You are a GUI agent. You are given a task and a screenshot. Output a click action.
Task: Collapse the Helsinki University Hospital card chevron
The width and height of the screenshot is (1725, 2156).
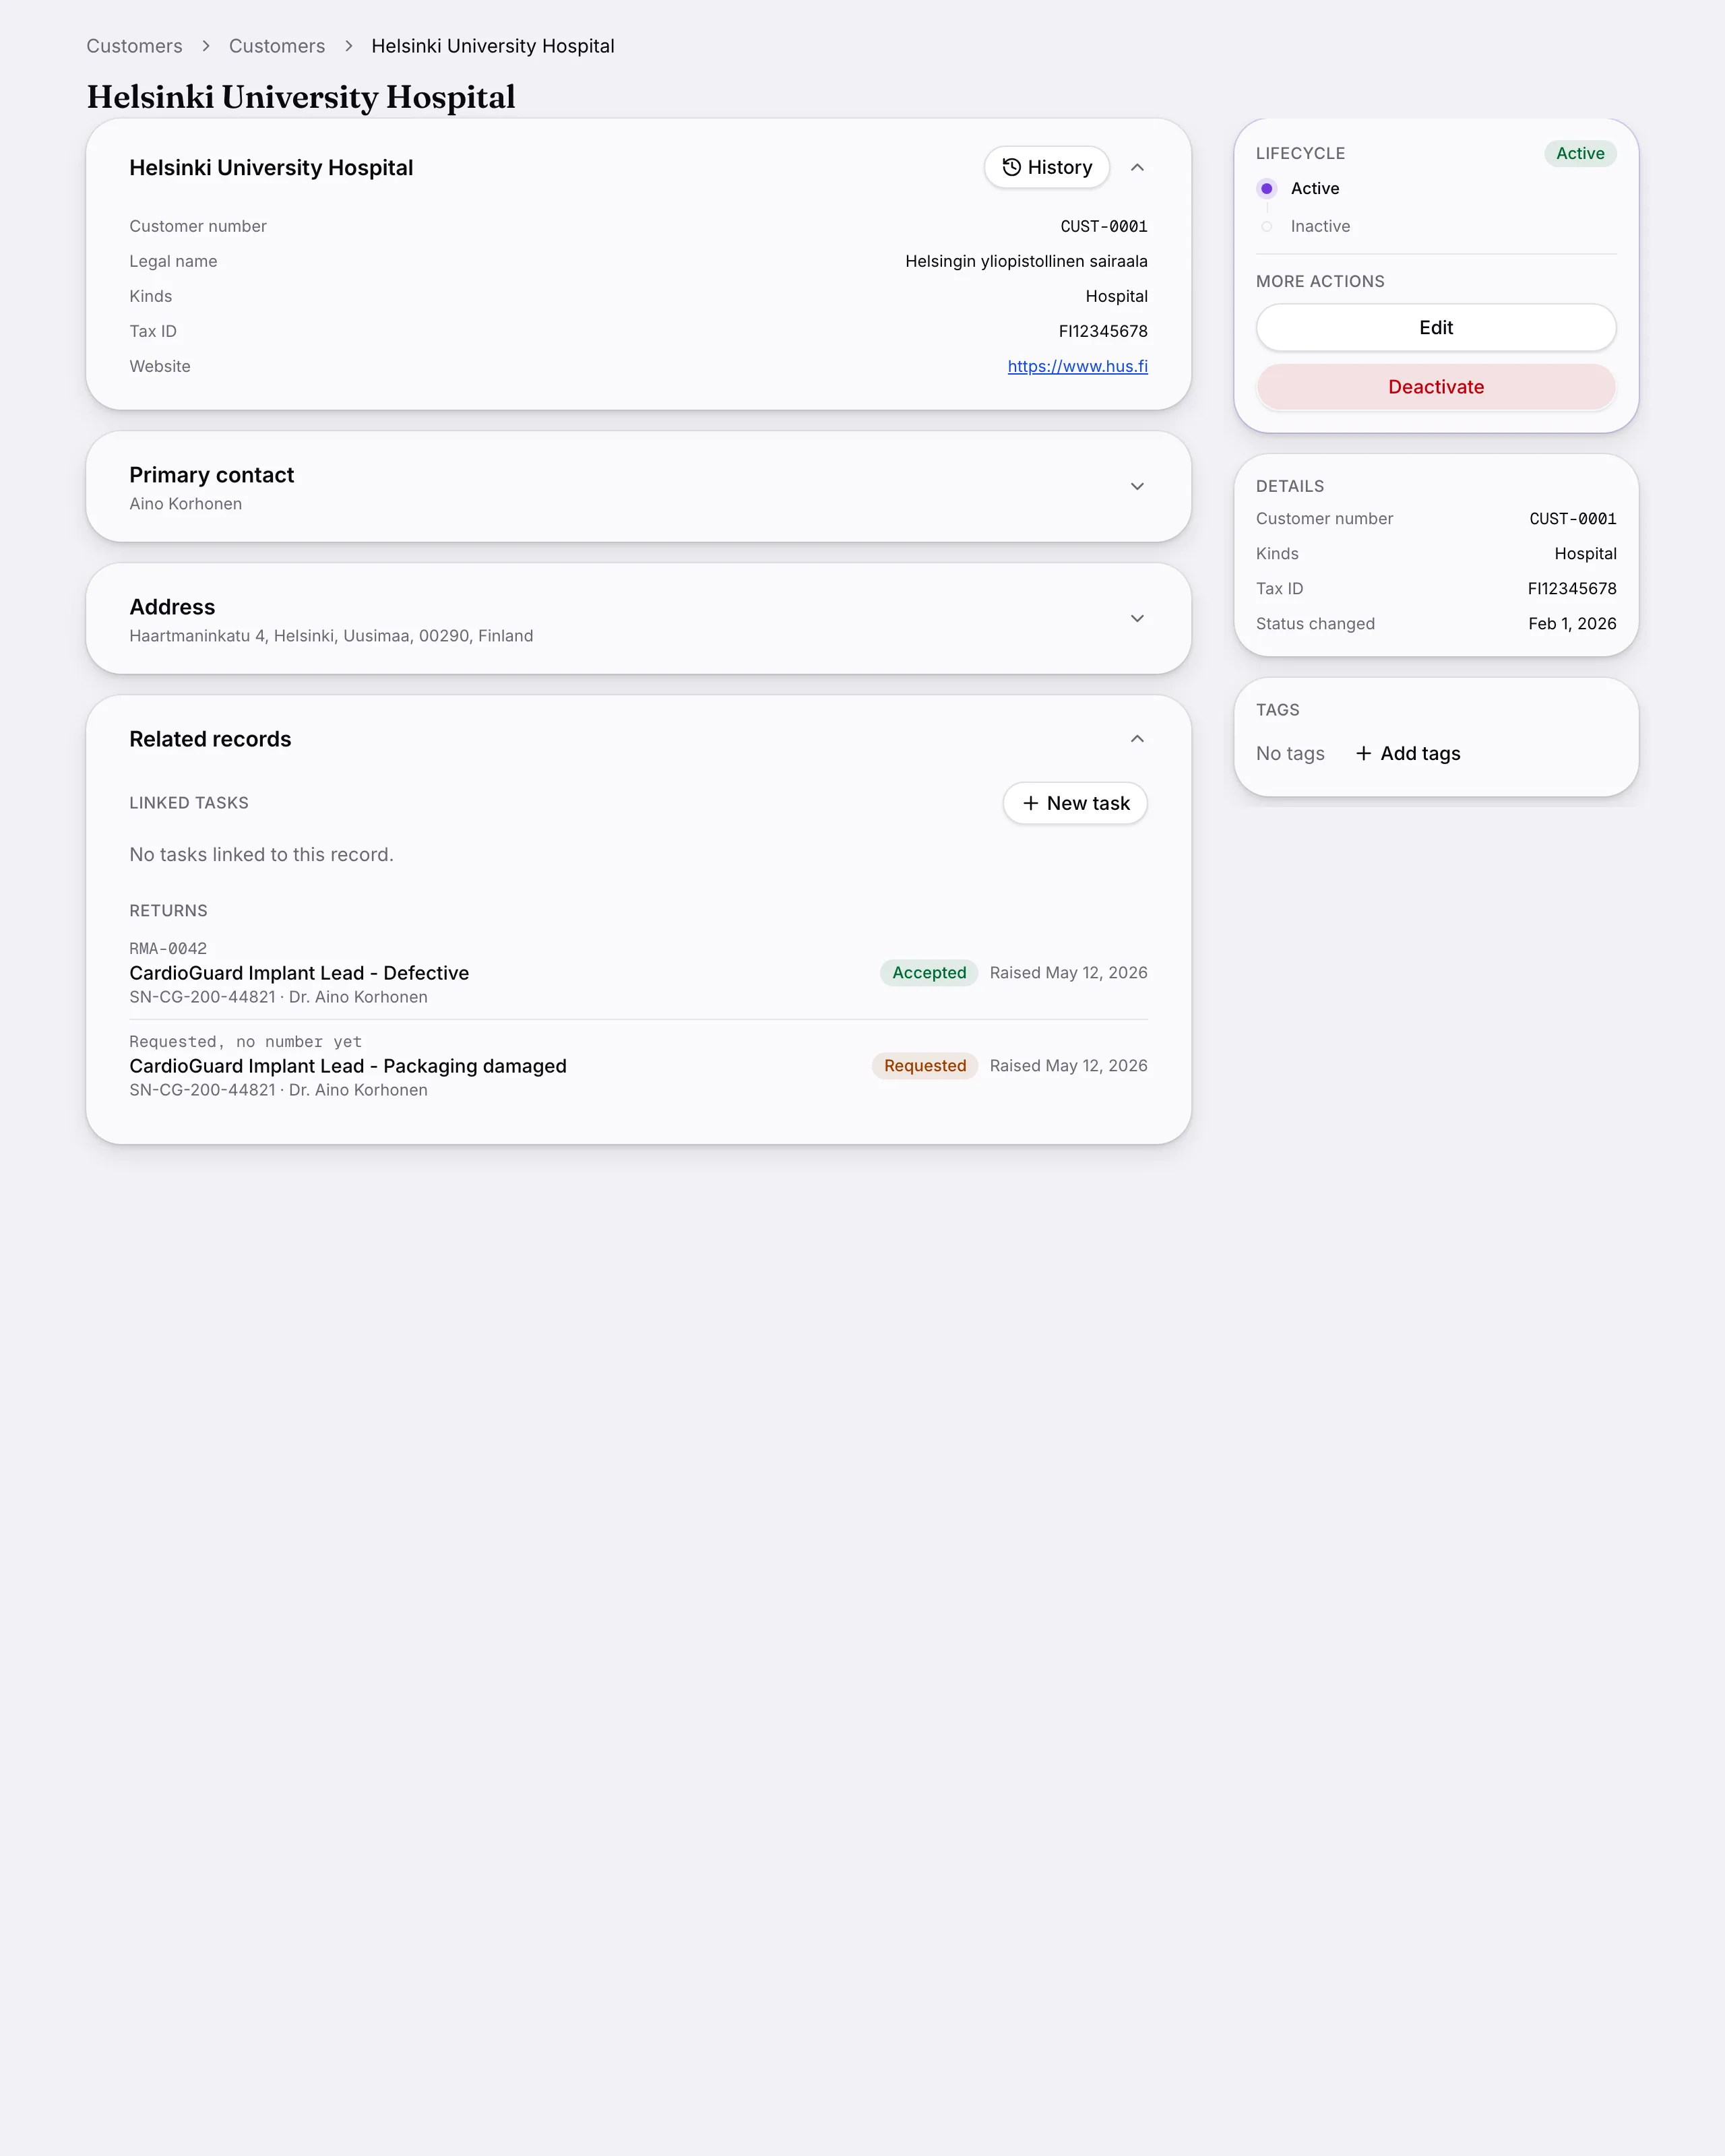tap(1137, 167)
